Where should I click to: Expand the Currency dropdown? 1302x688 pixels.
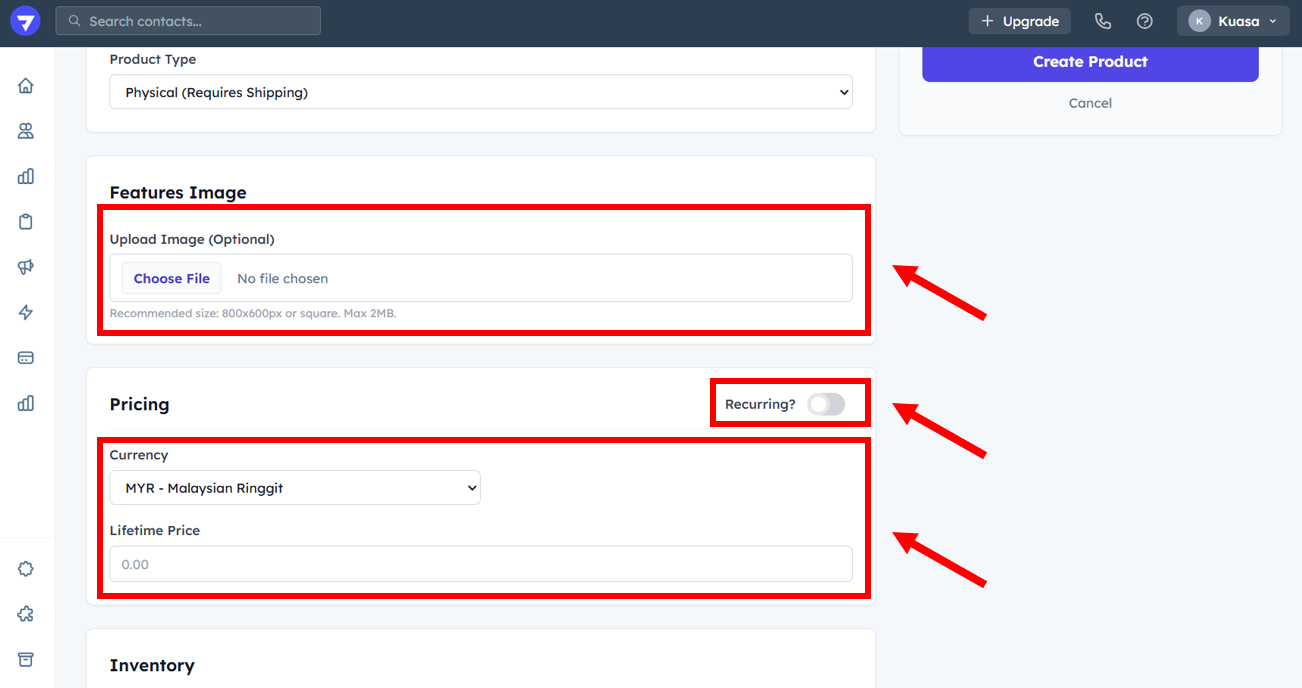pyautogui.click(x=295, y=488)
